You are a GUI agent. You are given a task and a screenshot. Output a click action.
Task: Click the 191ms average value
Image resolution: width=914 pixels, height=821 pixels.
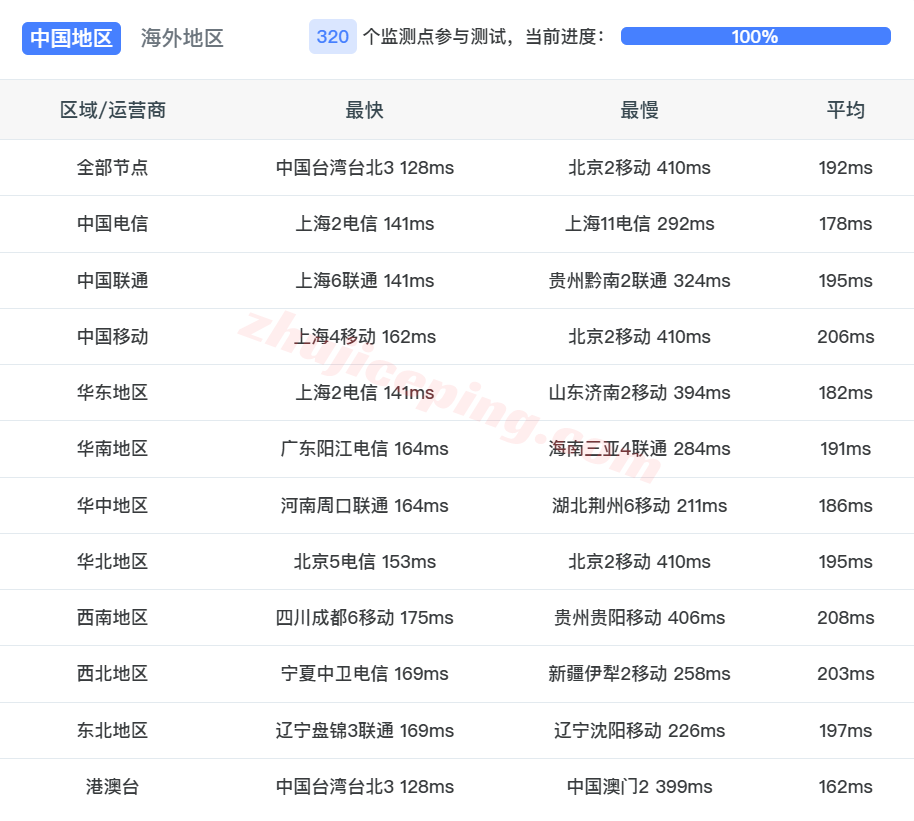[845, 448]
